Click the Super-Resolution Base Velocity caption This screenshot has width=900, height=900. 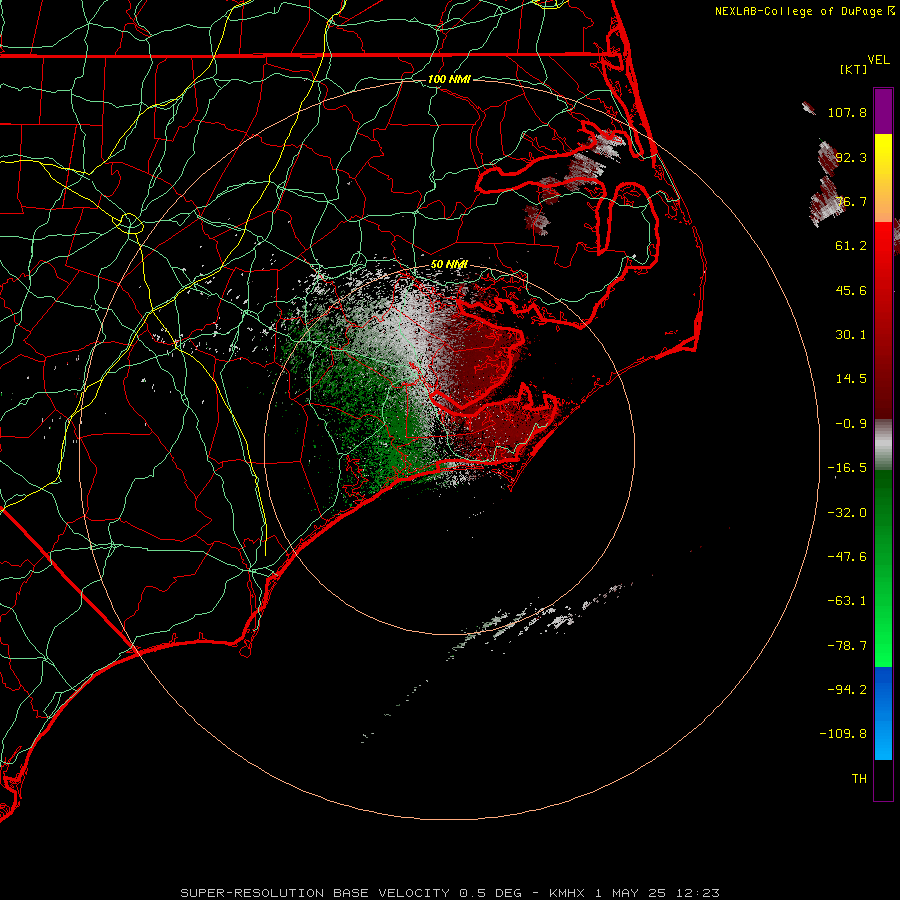coord(449,893)
